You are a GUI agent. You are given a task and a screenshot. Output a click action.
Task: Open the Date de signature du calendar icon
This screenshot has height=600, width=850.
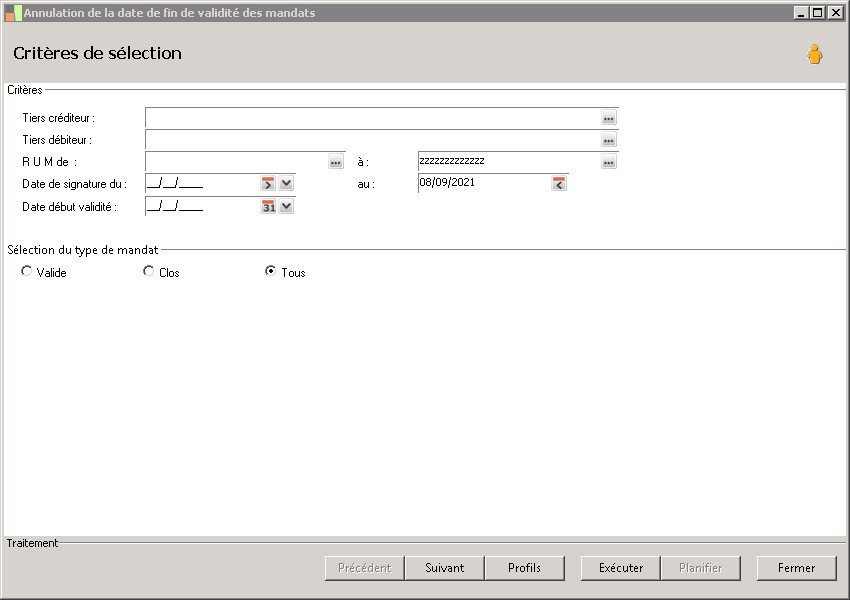coord(268,184)
